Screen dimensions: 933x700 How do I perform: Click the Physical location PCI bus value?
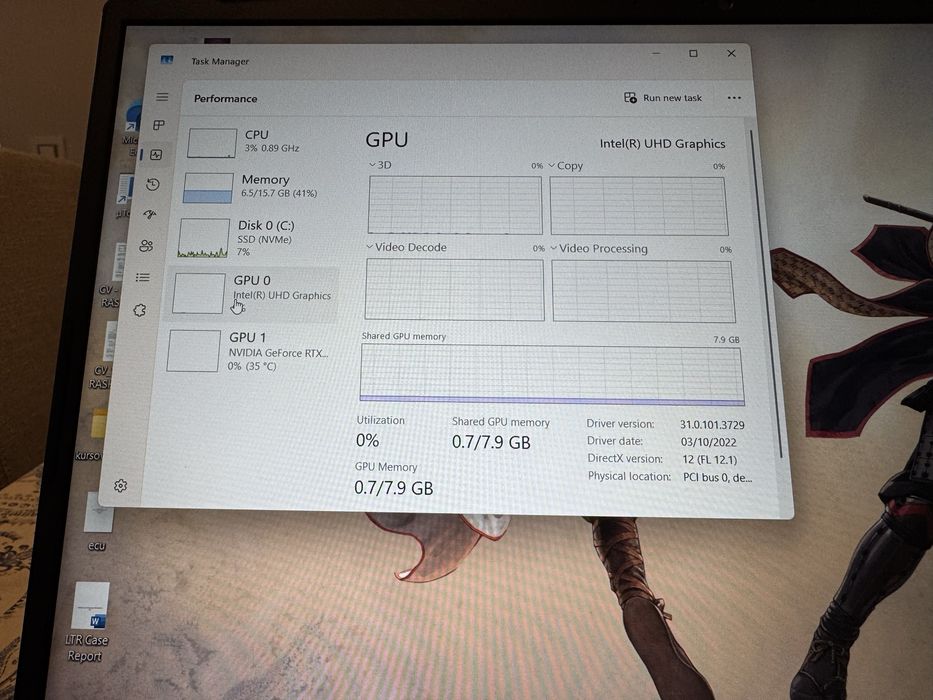[x=718, y=477]
